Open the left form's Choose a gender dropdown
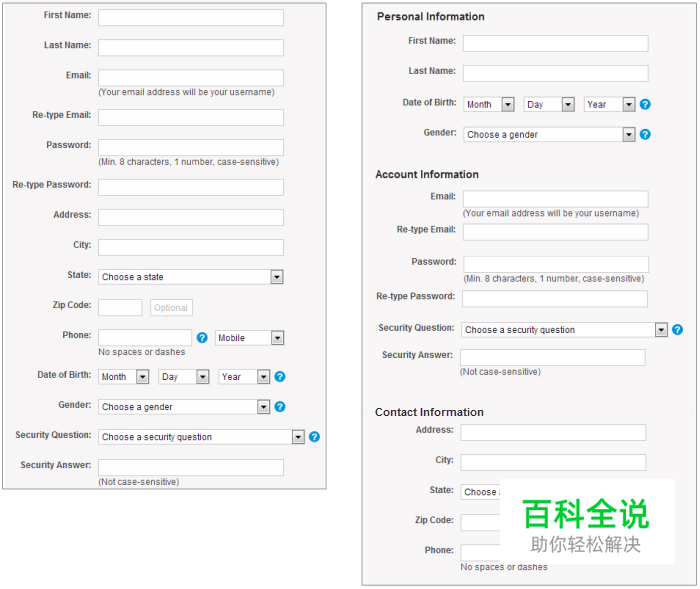The image size is (700, 589). (x=184, y=407)
